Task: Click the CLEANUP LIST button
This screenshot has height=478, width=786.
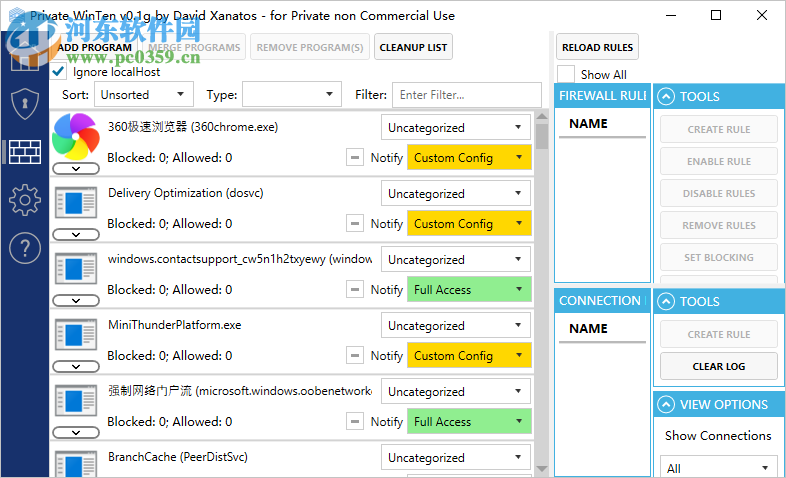Action: point(413,47)
